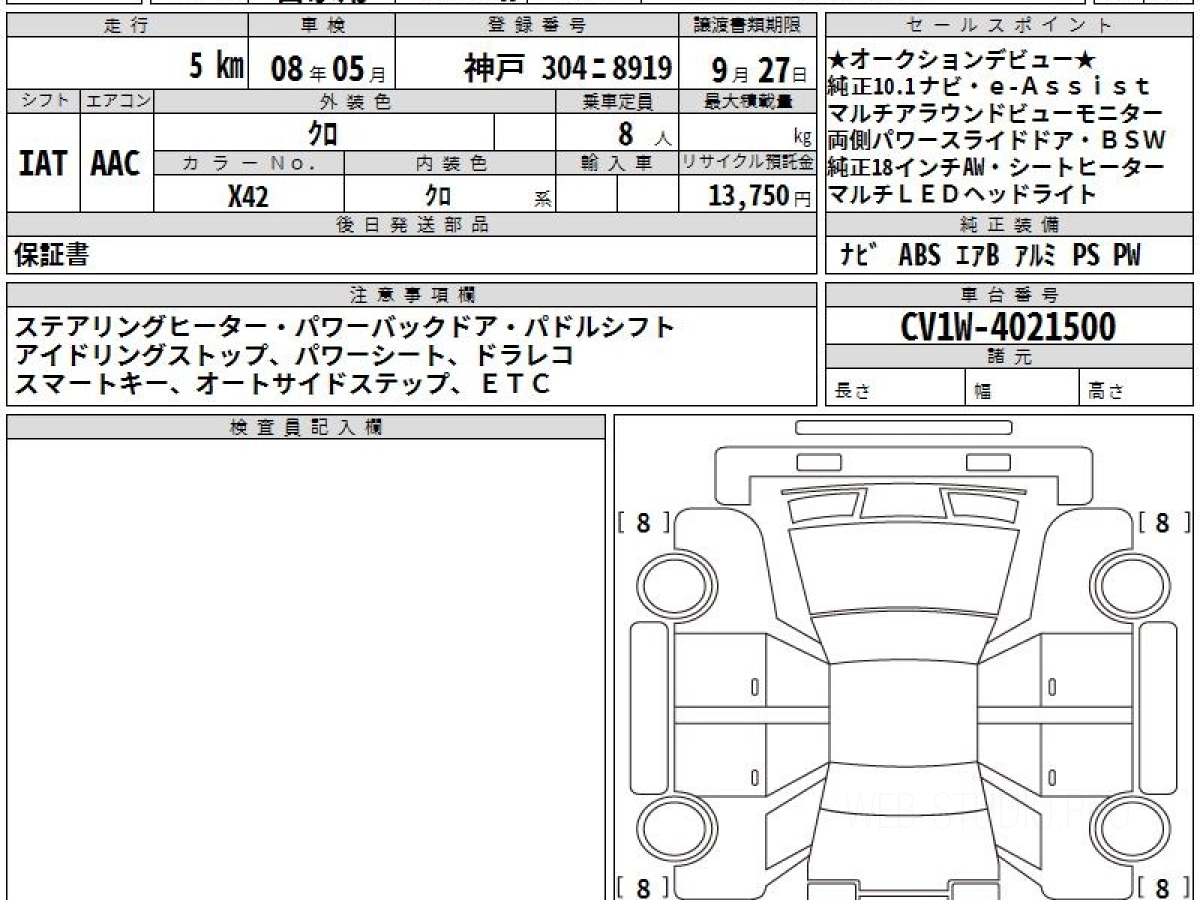Click the アイドリングストップ、パワーシート line

pos(294,354)
